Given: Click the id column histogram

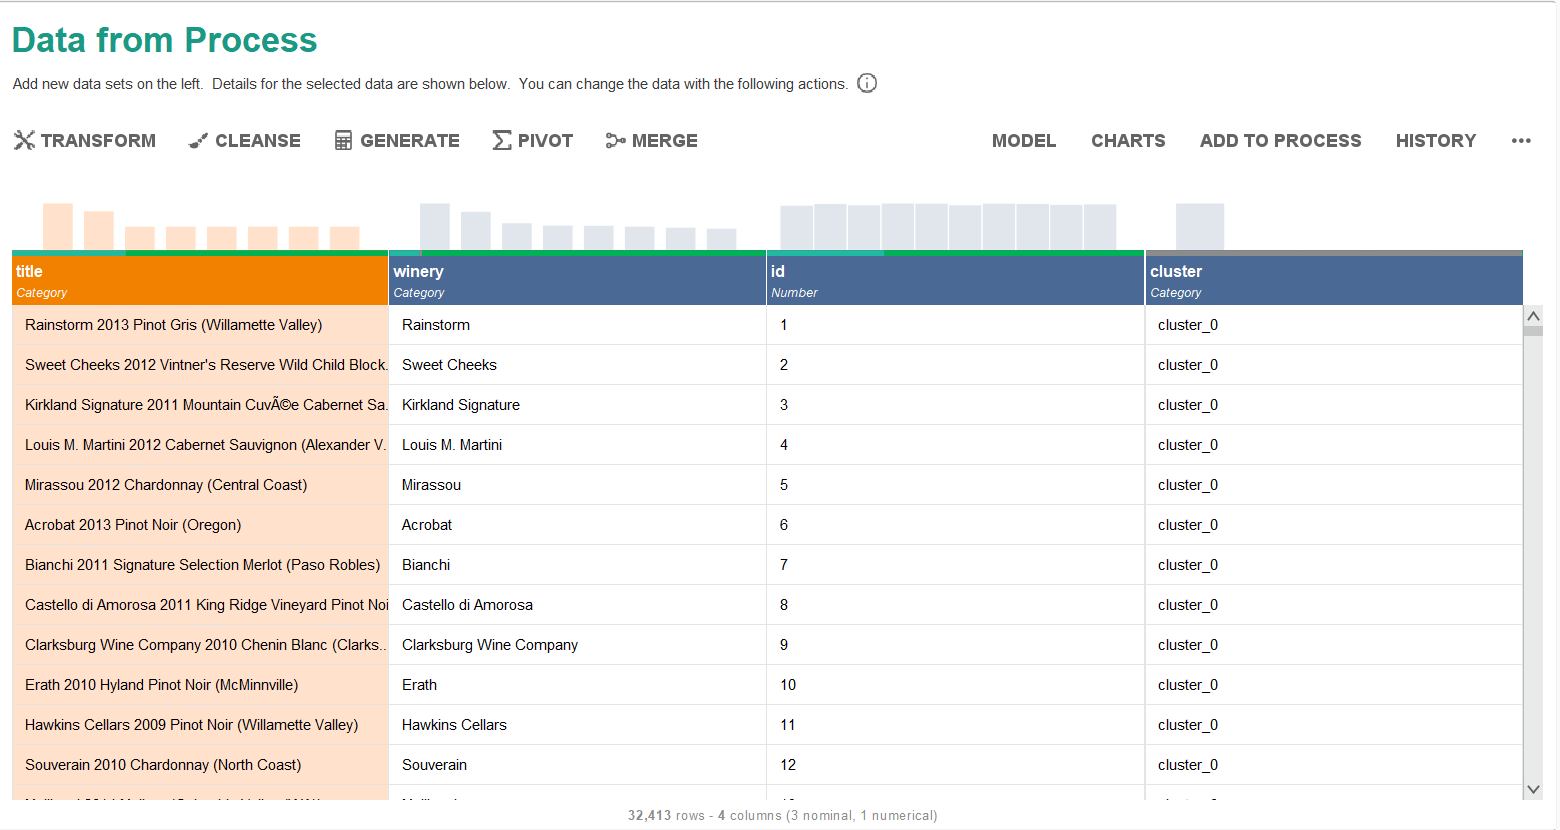Looking at the screenshot, I should pos(948,226).
